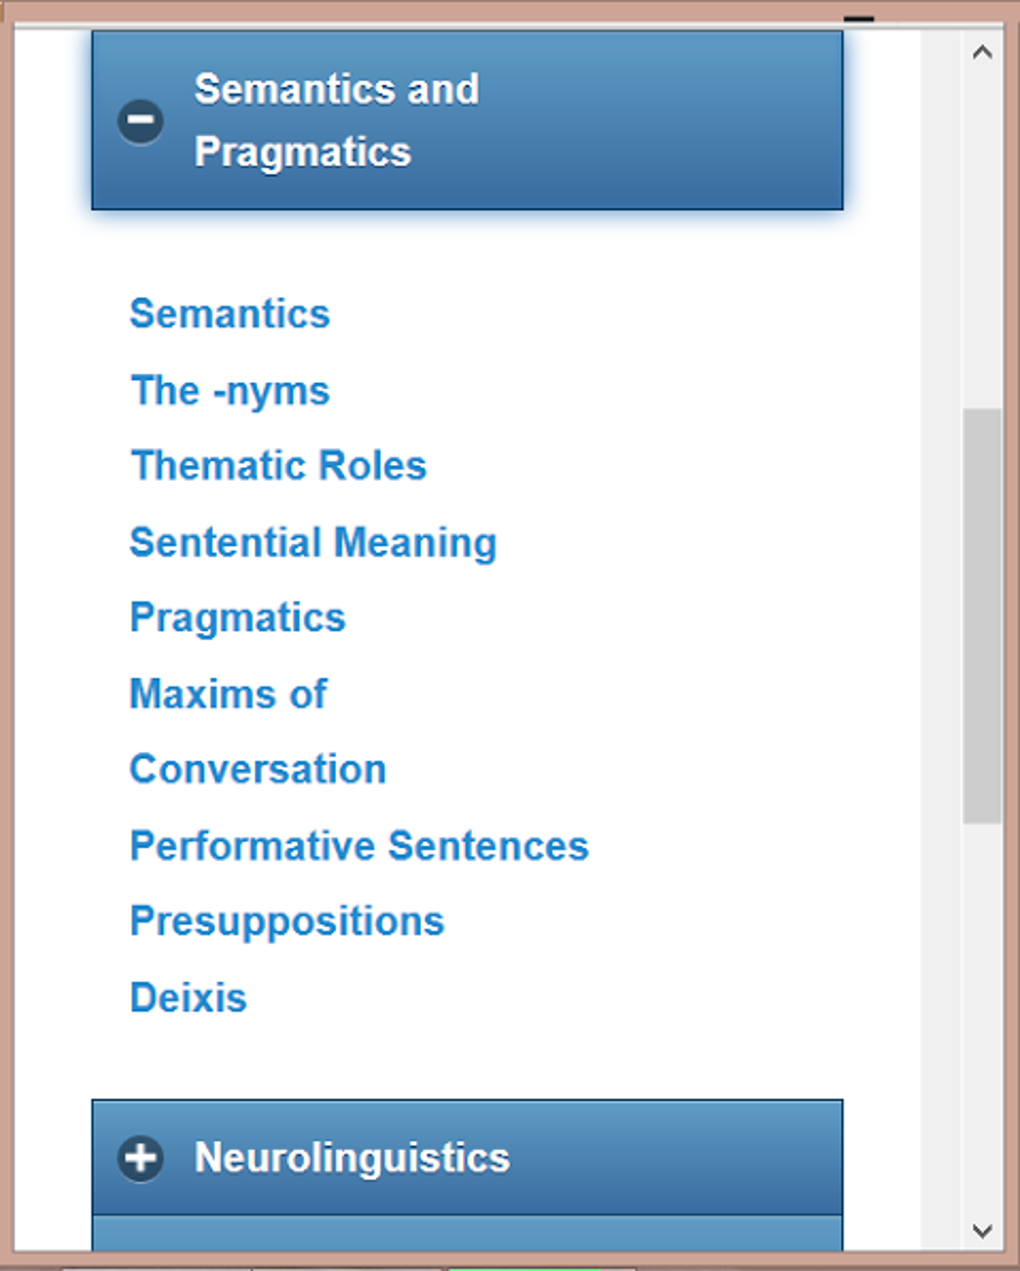Open the Semantics topic link

point(229,314)
